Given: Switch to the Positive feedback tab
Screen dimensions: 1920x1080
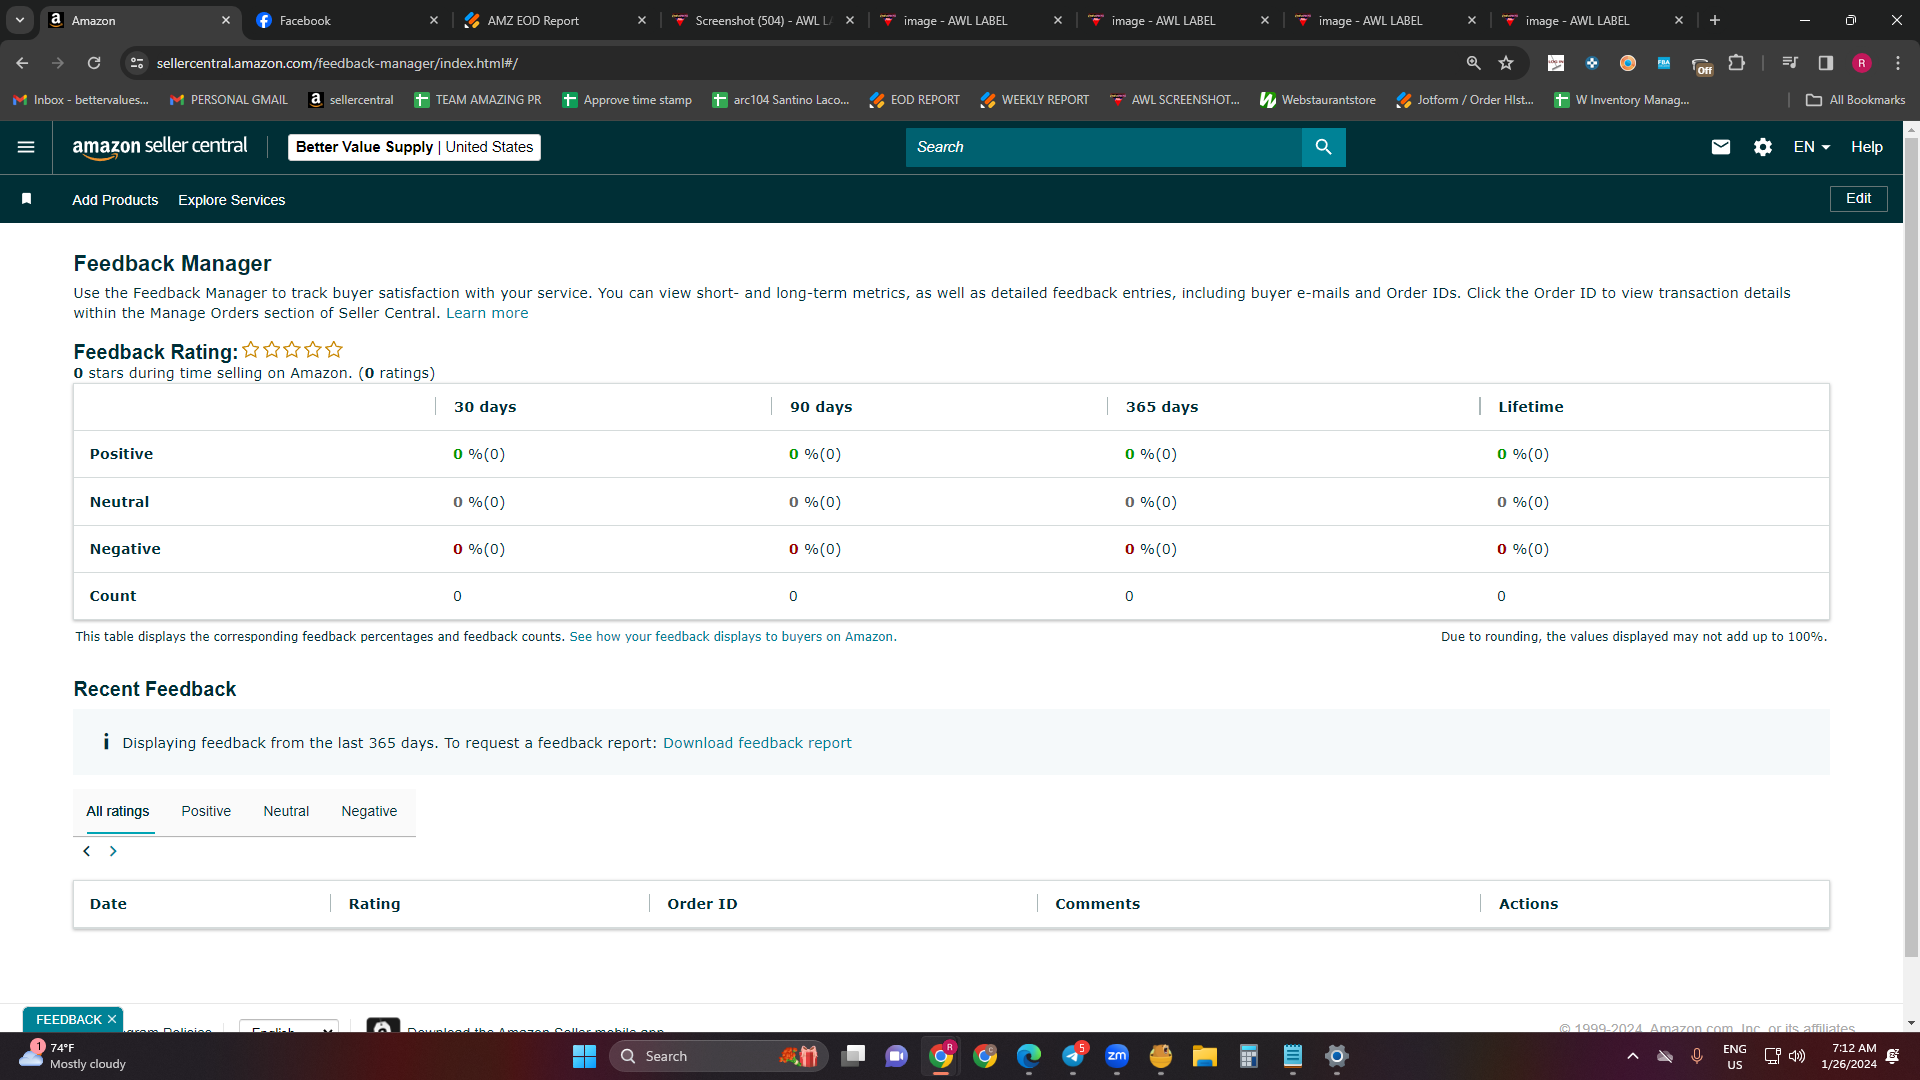Looking at the screenshot, I should pos(206,811).
